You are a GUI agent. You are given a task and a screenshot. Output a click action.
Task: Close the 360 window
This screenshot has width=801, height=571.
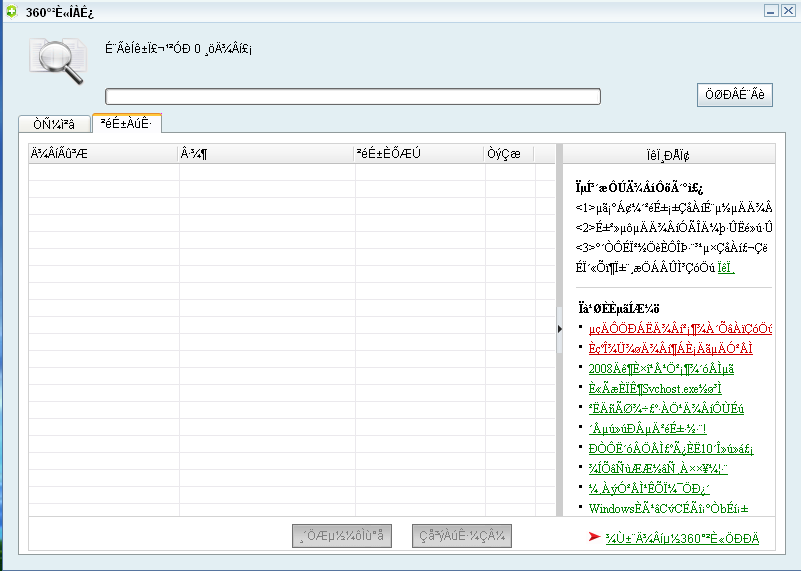click(788, 11)
